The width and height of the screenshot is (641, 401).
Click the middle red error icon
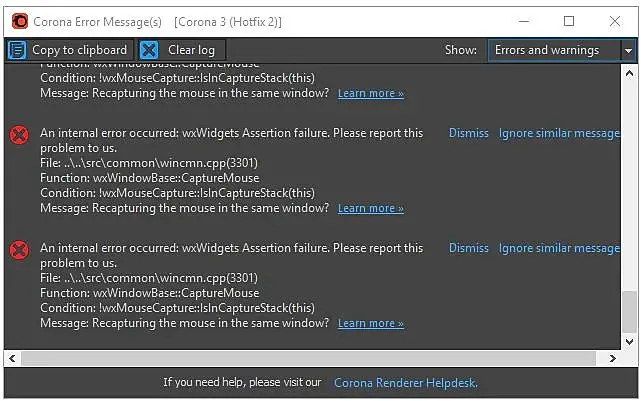point(18,134)
